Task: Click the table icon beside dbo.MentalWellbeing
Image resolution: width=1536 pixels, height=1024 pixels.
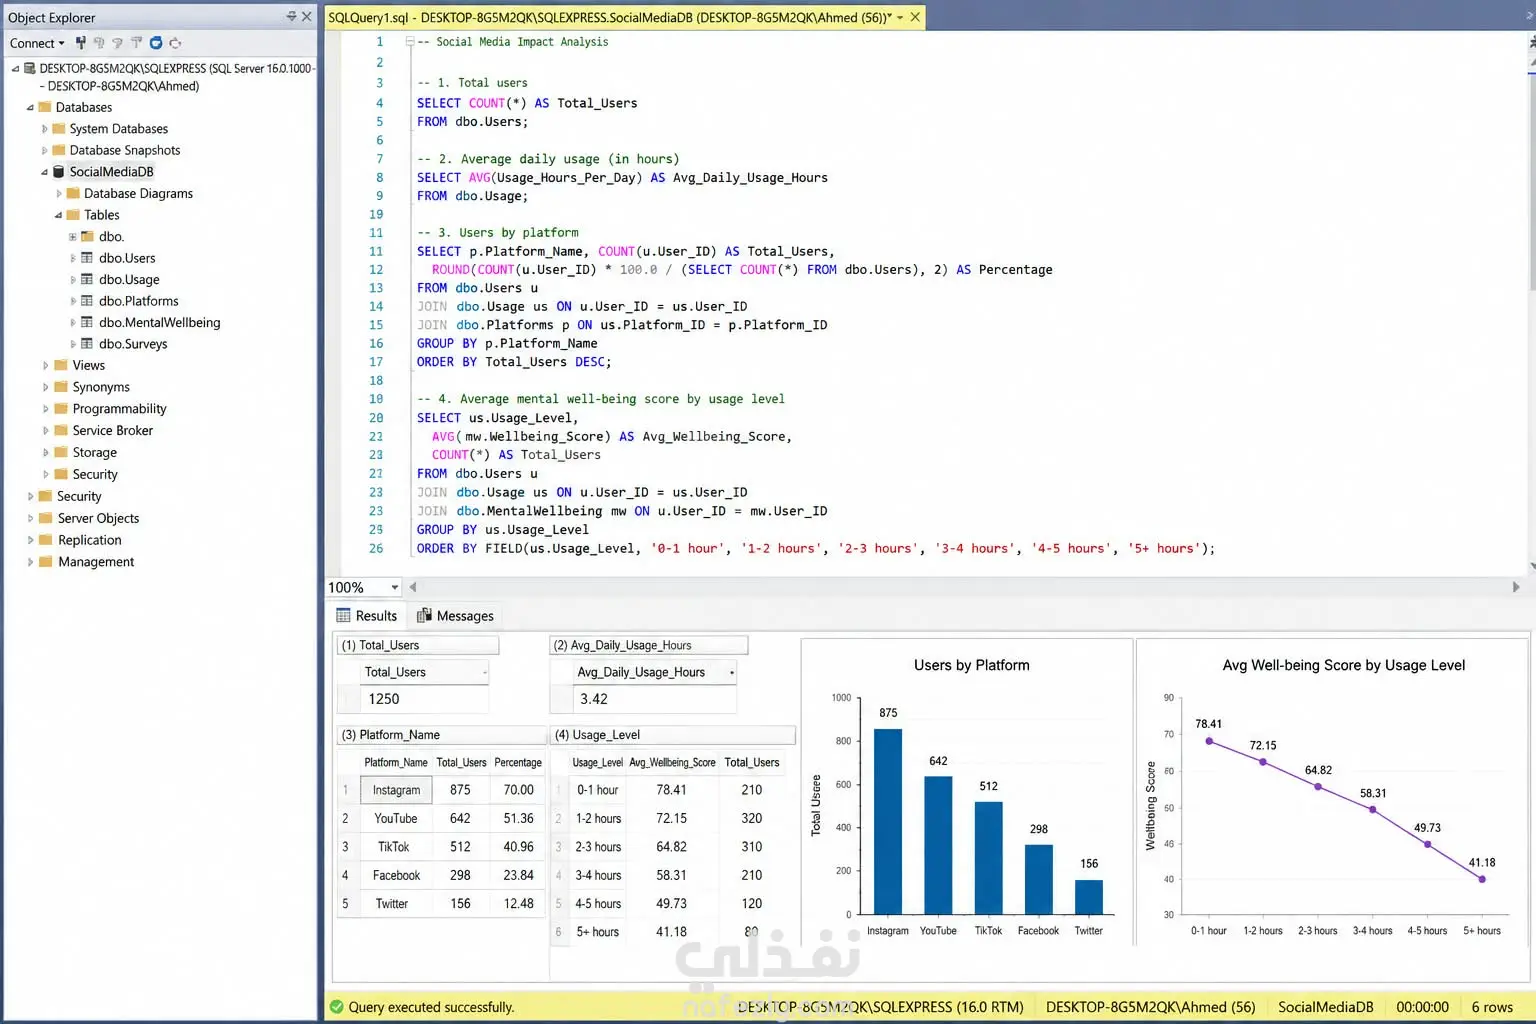Action: coord(87,323)
